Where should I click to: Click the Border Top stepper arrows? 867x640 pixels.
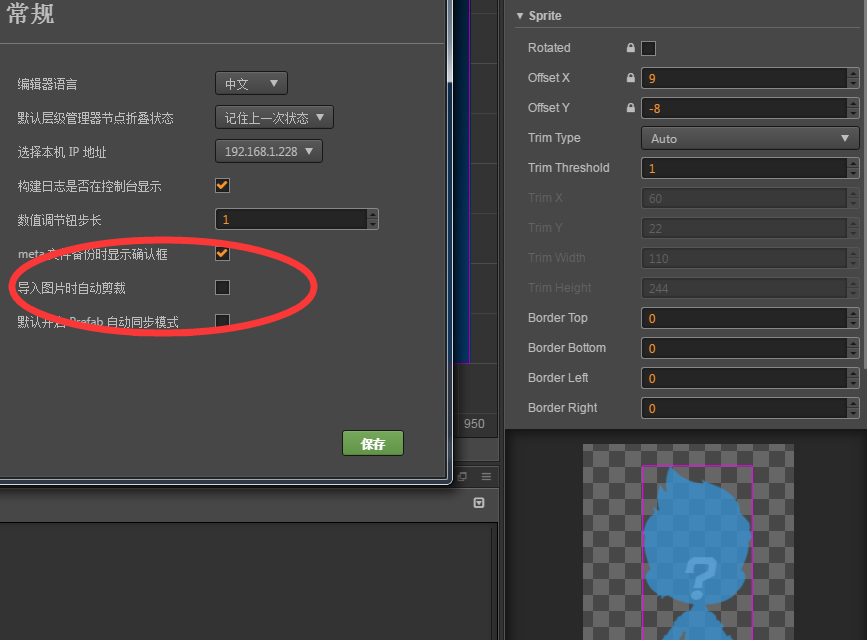pos(853,318)
